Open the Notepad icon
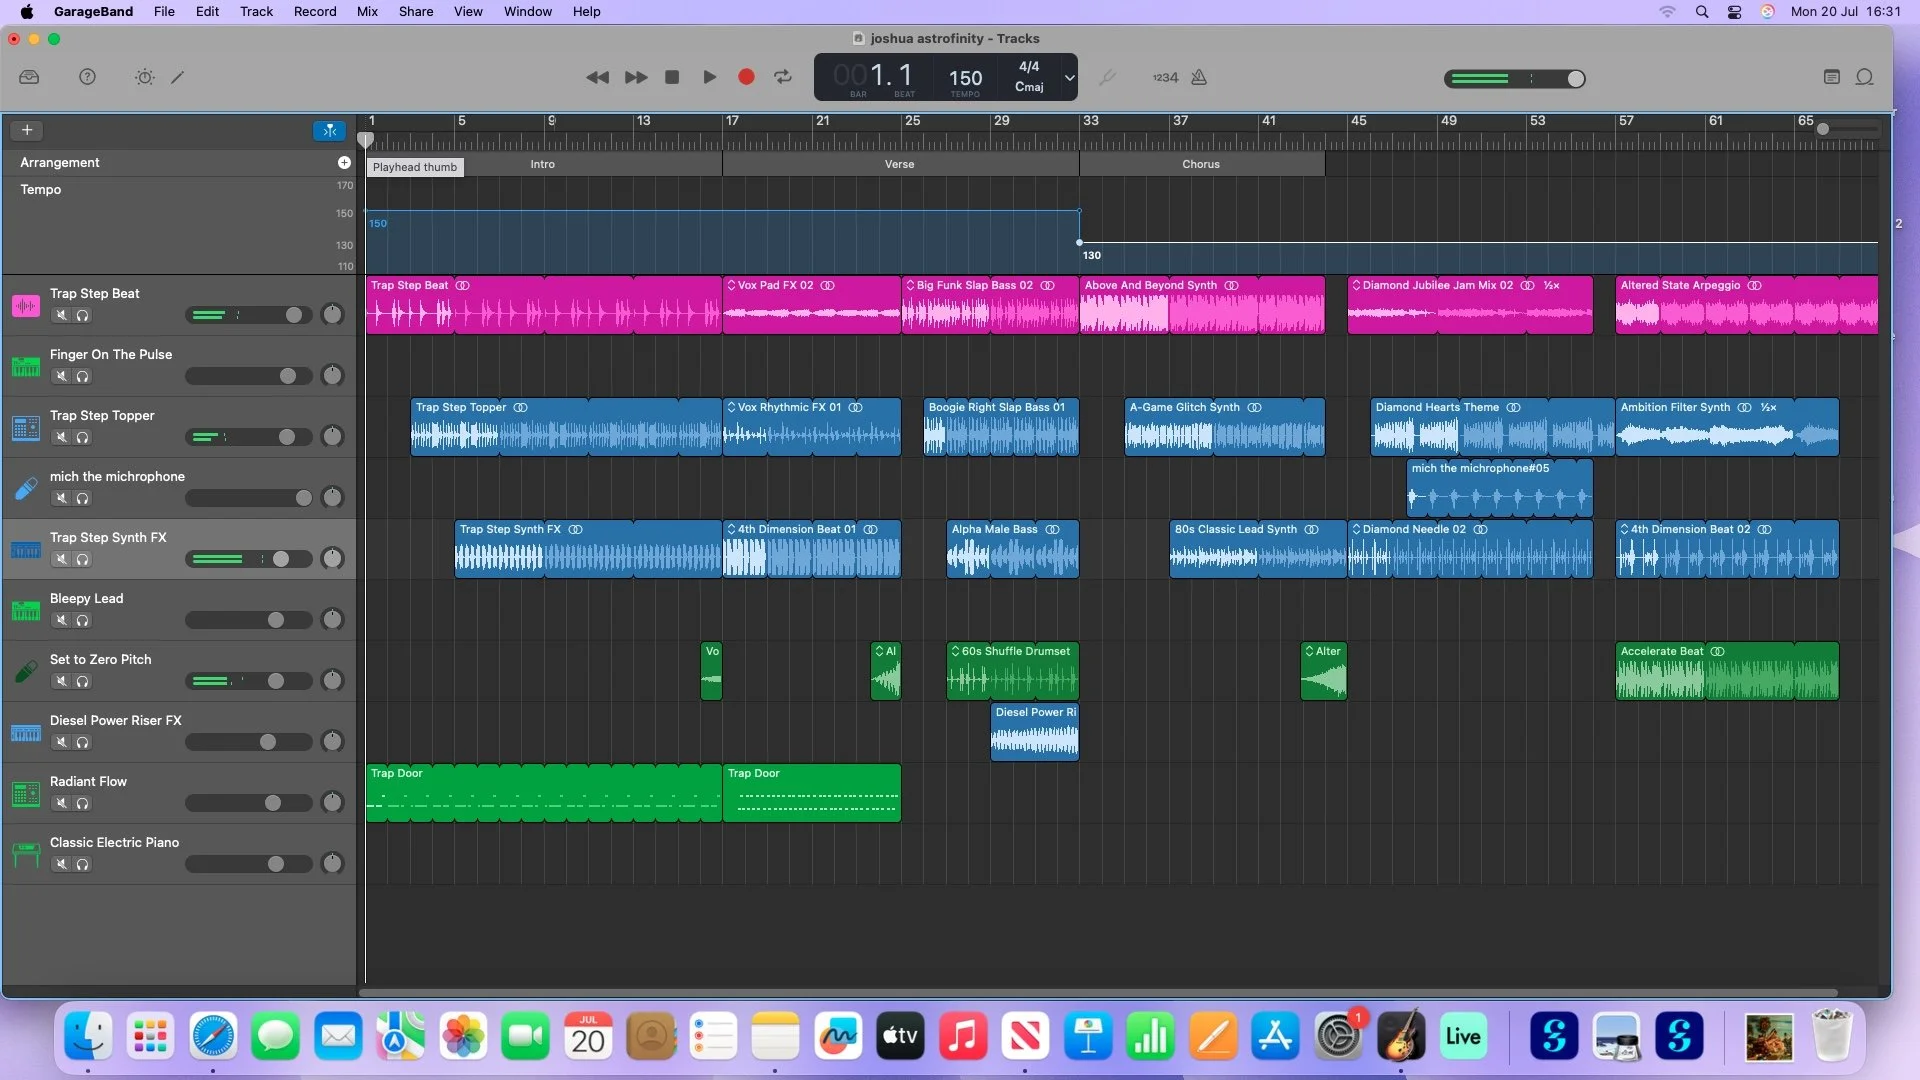The width and height of the screenshot is (1920, 1080). [x=1832, y=77]
